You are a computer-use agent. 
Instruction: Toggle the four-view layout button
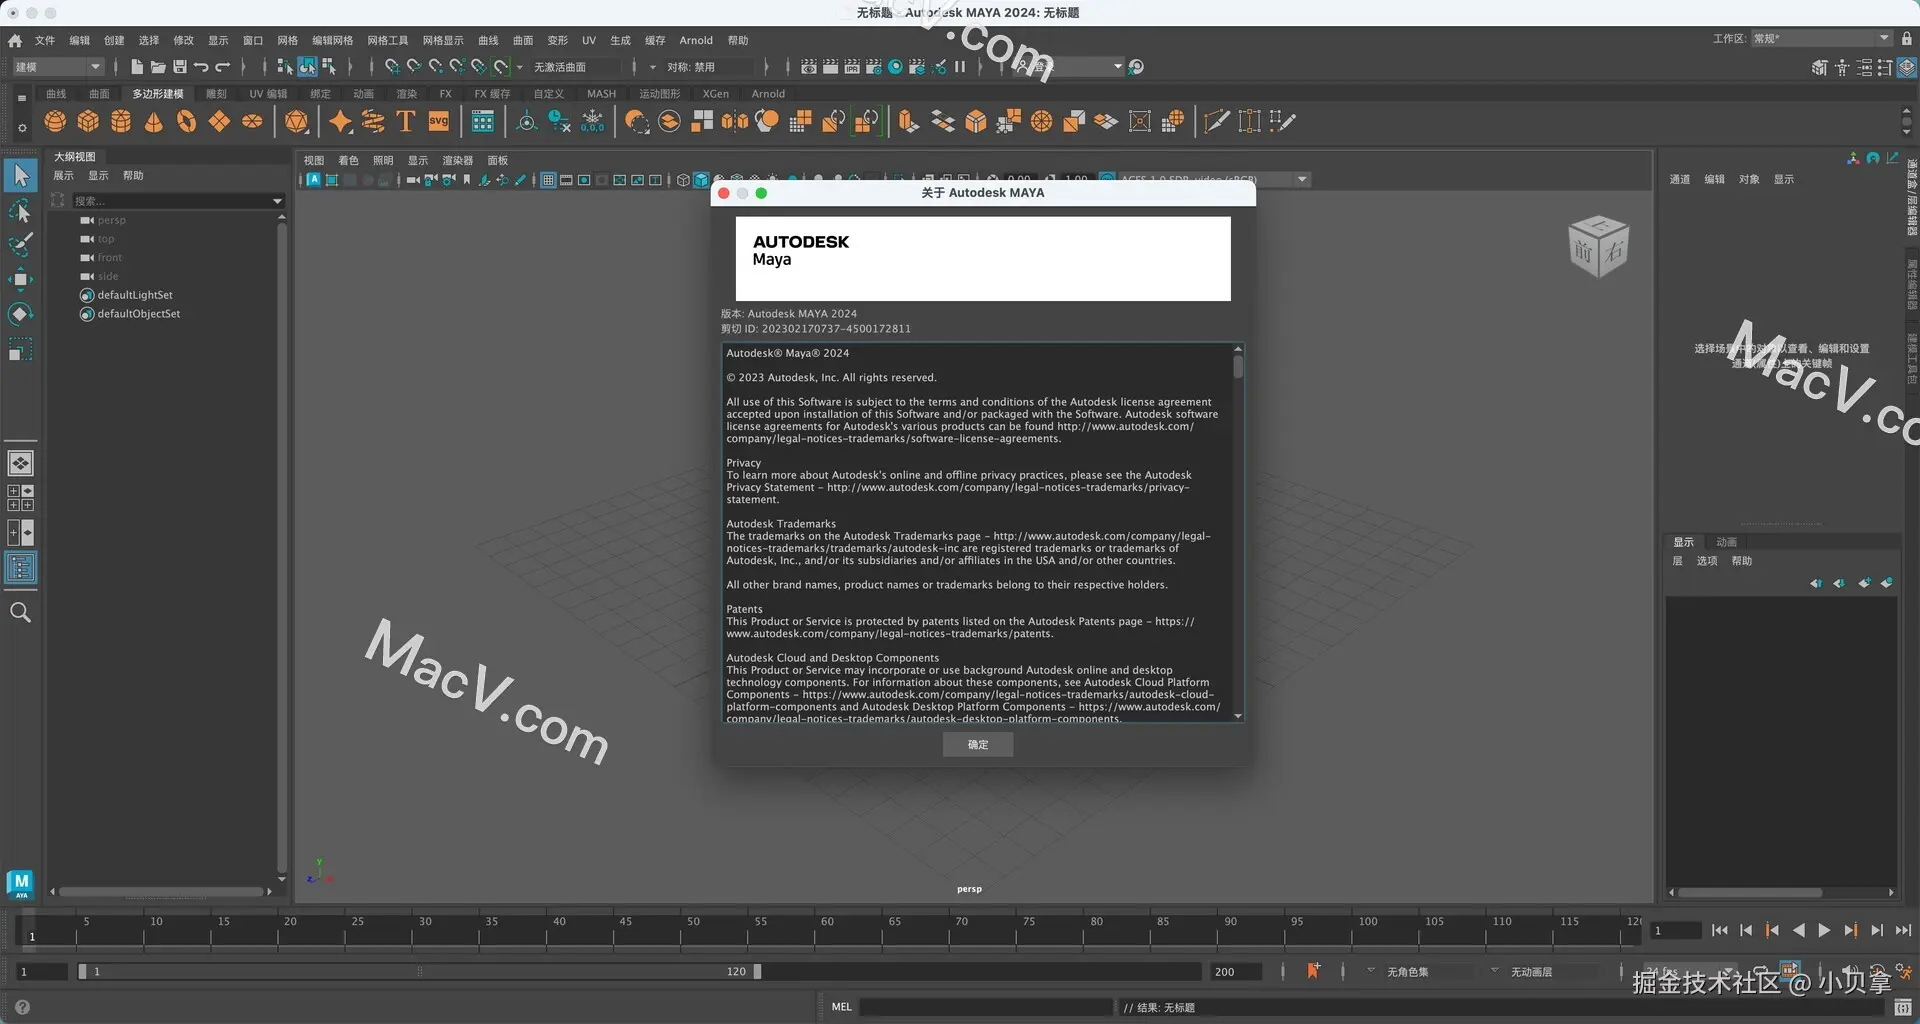[x=20, y=498]
